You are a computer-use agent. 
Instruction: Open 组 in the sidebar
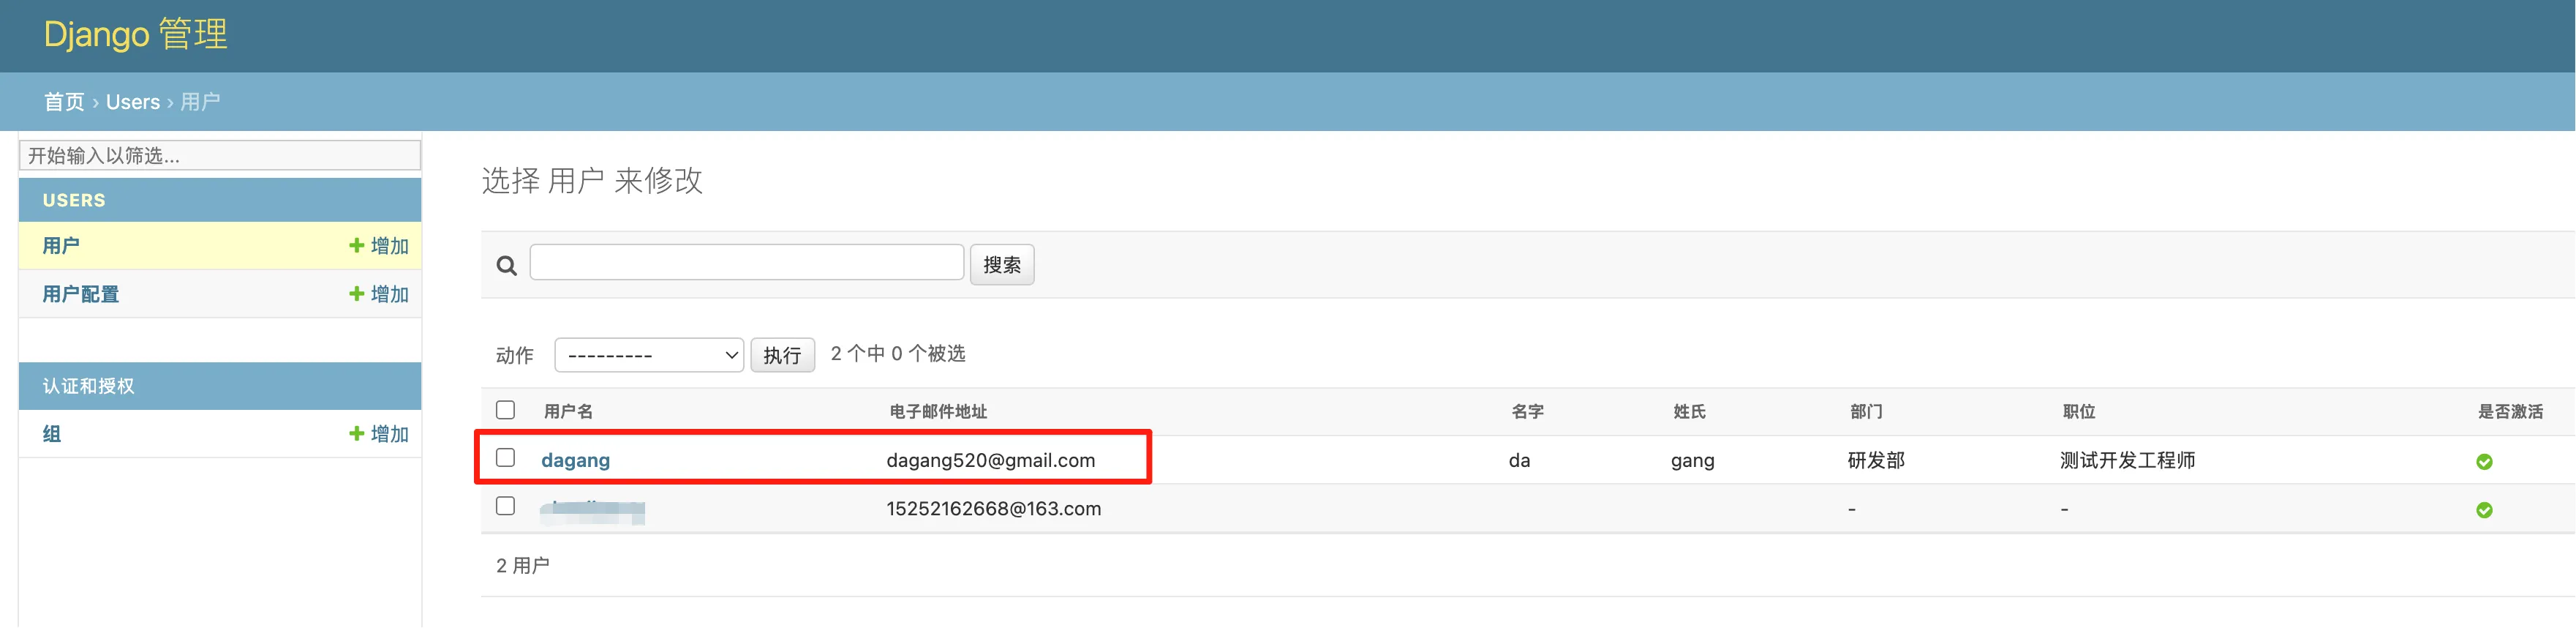tap(52, 434)
